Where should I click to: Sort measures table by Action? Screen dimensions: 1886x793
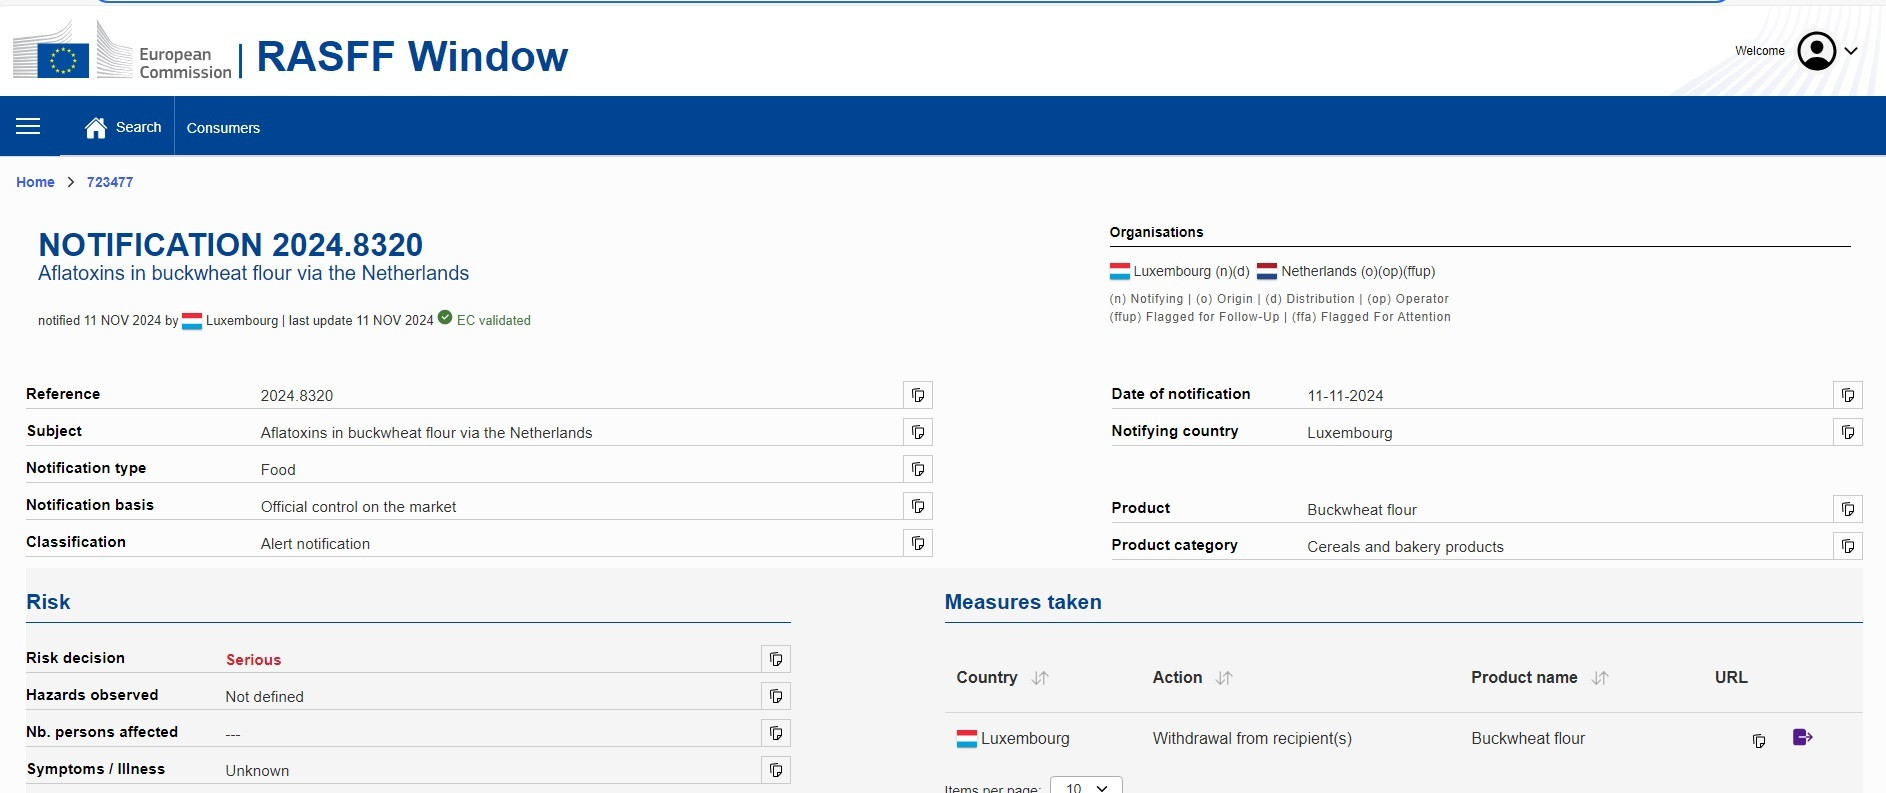pyautogui.click(x=1224, y=678)
